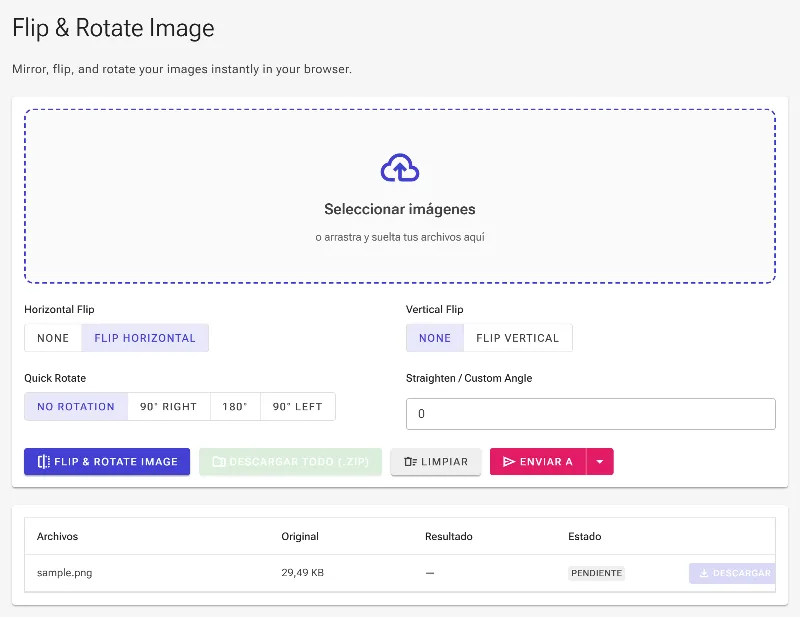Choose the 180° rotation option
The image size is (800, 617).
(x=235, y=406)
